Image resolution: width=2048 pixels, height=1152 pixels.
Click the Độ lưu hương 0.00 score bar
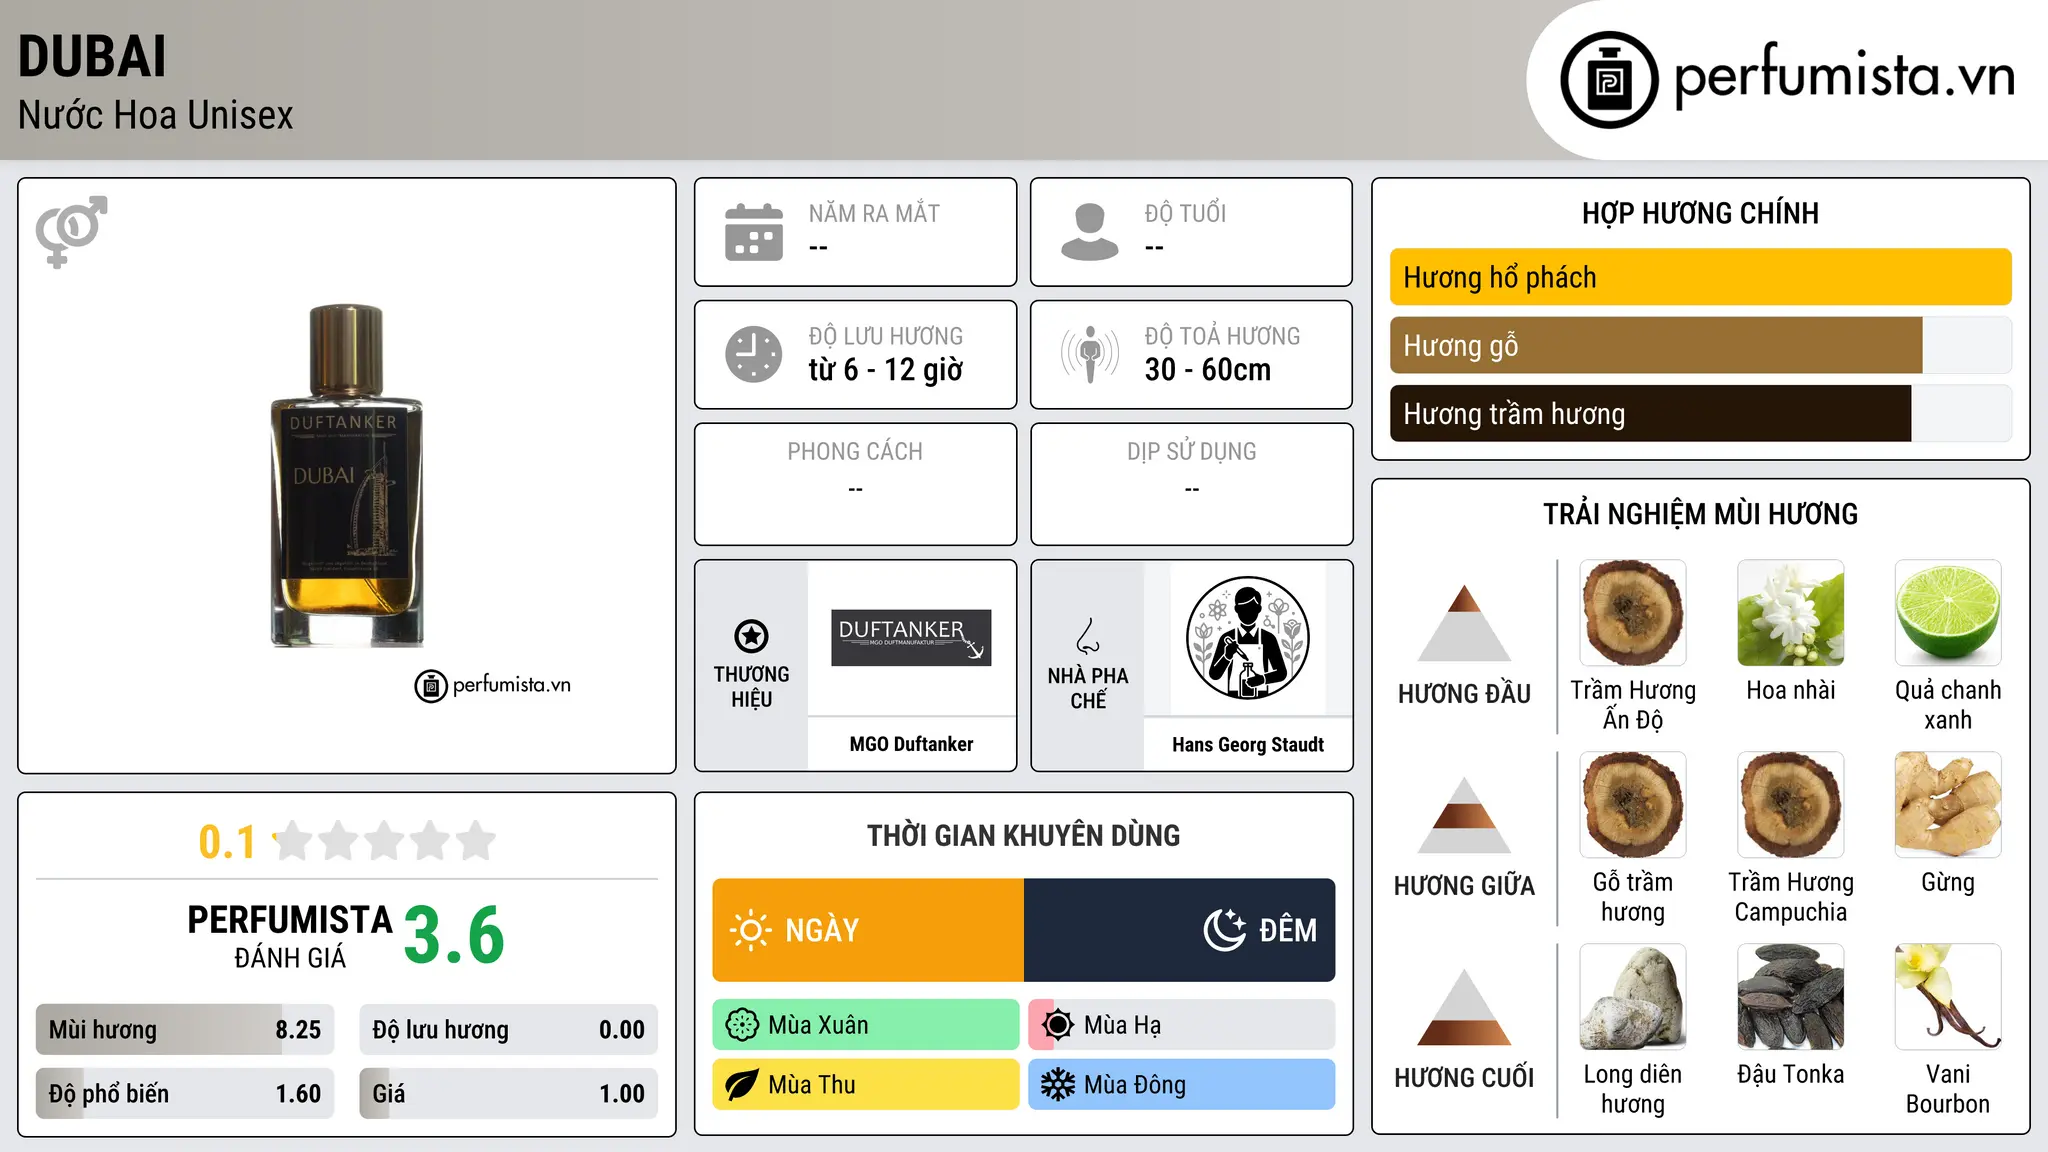[x=508, y=1030]
